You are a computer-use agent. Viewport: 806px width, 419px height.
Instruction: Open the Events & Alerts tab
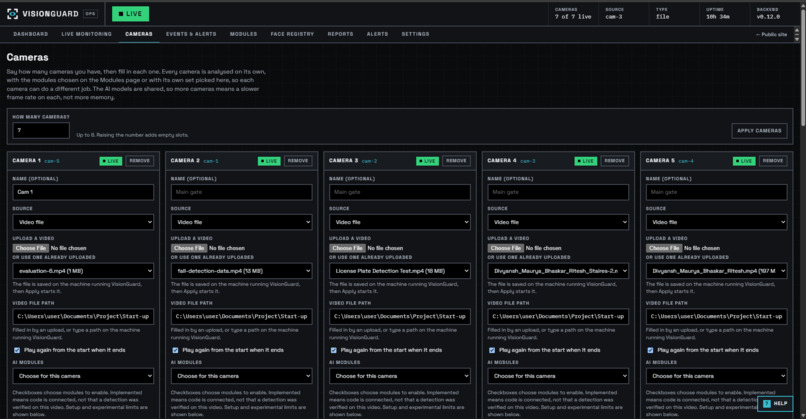click(191, 34)
